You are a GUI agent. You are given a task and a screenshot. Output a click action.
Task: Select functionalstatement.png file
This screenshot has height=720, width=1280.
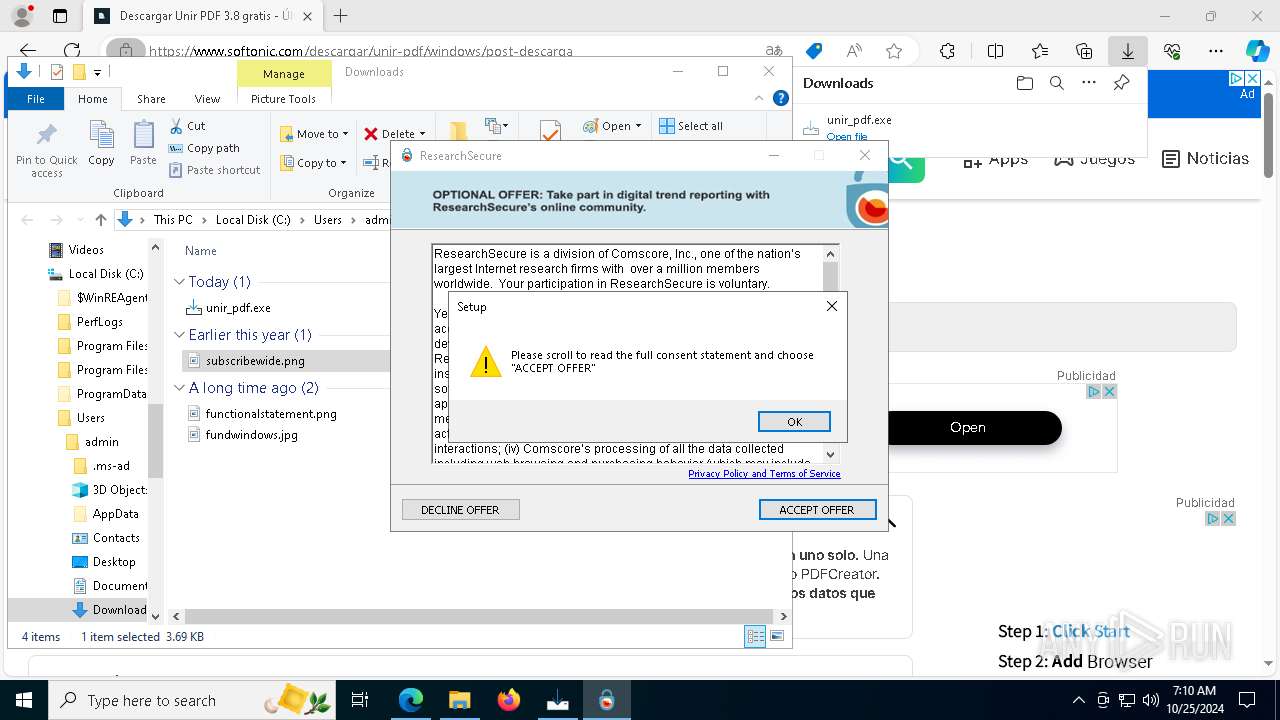click(271, 414)
